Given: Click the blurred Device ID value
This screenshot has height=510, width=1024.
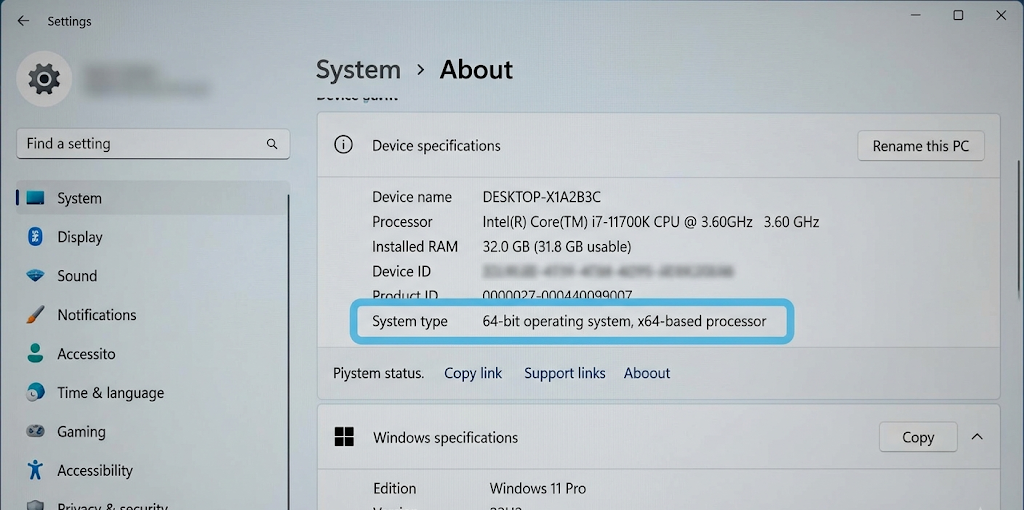Looking at the screenshot, I should tap(608, 271).
